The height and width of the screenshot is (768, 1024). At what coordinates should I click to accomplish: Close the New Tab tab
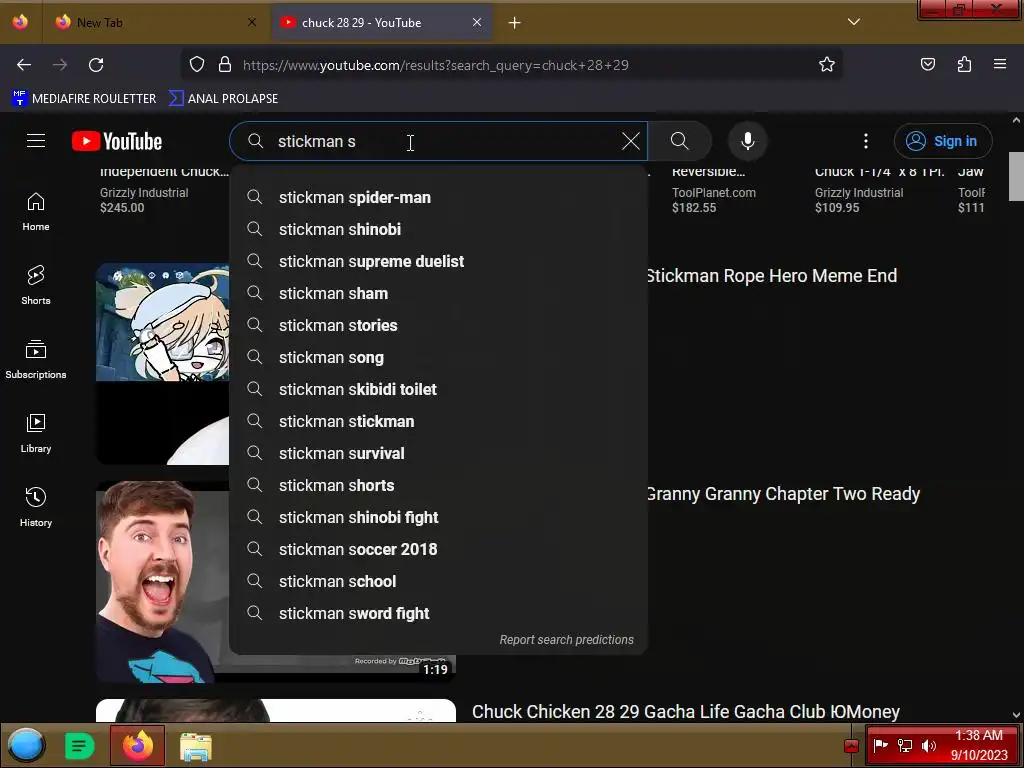tap(252, 22)
